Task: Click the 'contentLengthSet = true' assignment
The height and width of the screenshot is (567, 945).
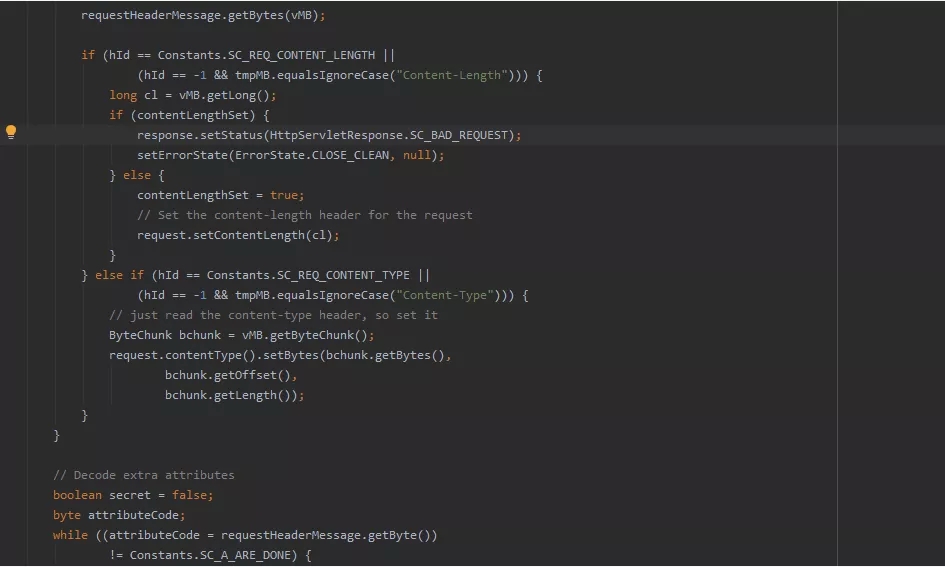Action: (220, 195)
